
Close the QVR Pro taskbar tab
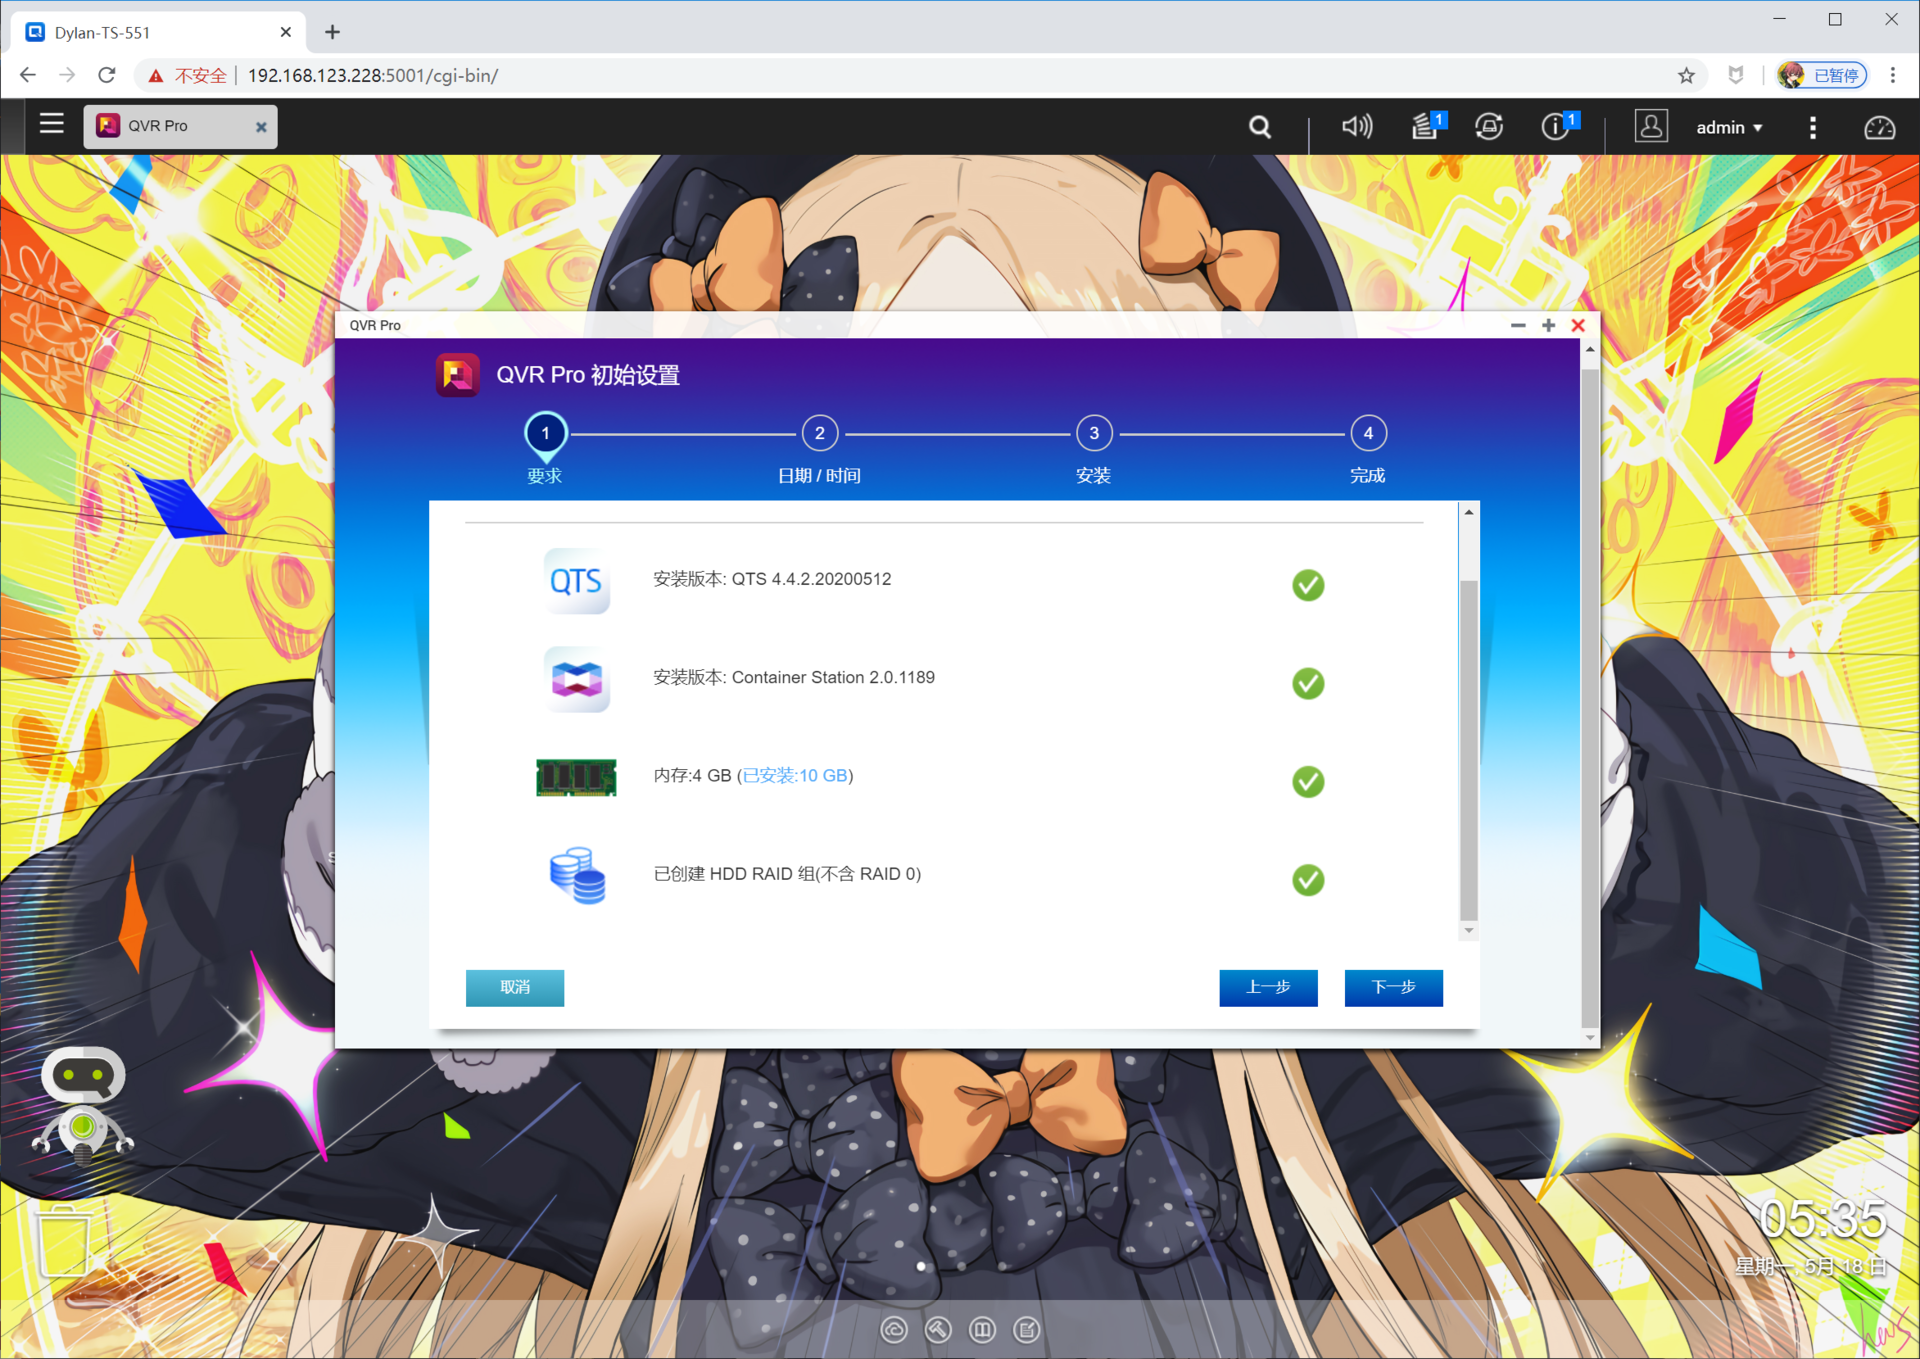tap(261, 127)
